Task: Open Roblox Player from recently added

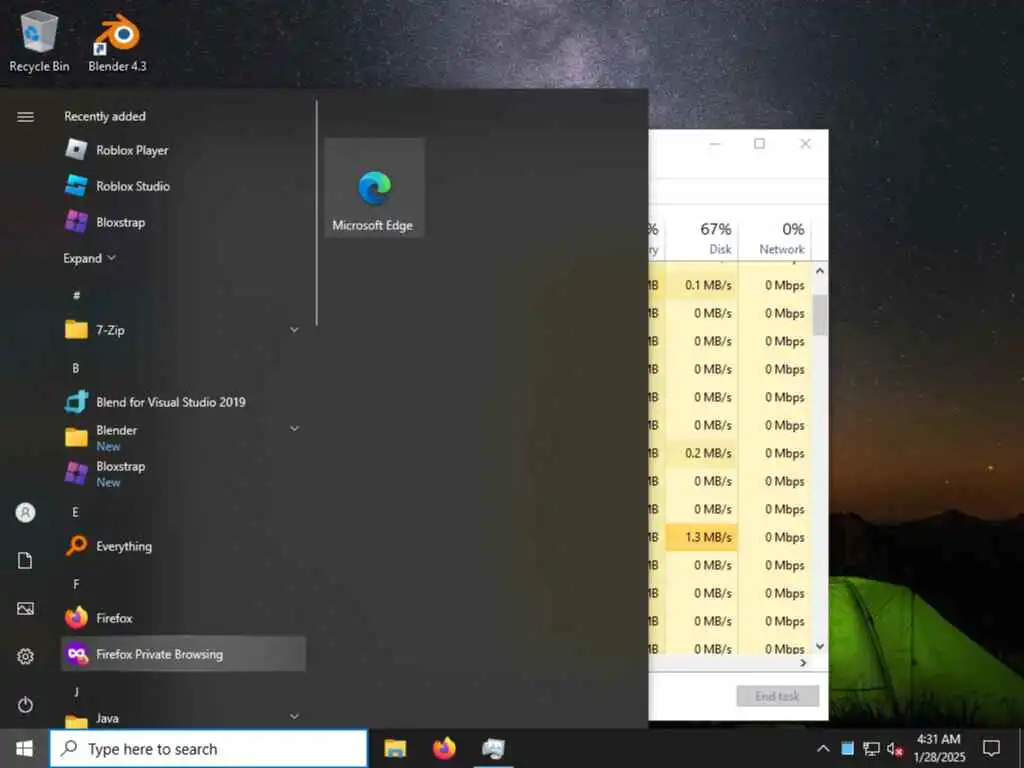Action: click(x=183, y=150)
